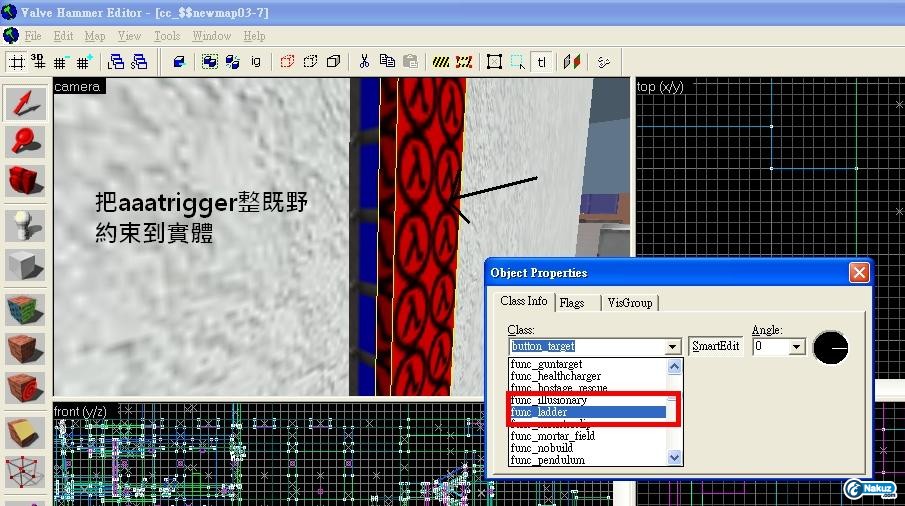Toggle the auto-selection cursor icon
Screen dimensions: 905x506
(x=518, y=62)
